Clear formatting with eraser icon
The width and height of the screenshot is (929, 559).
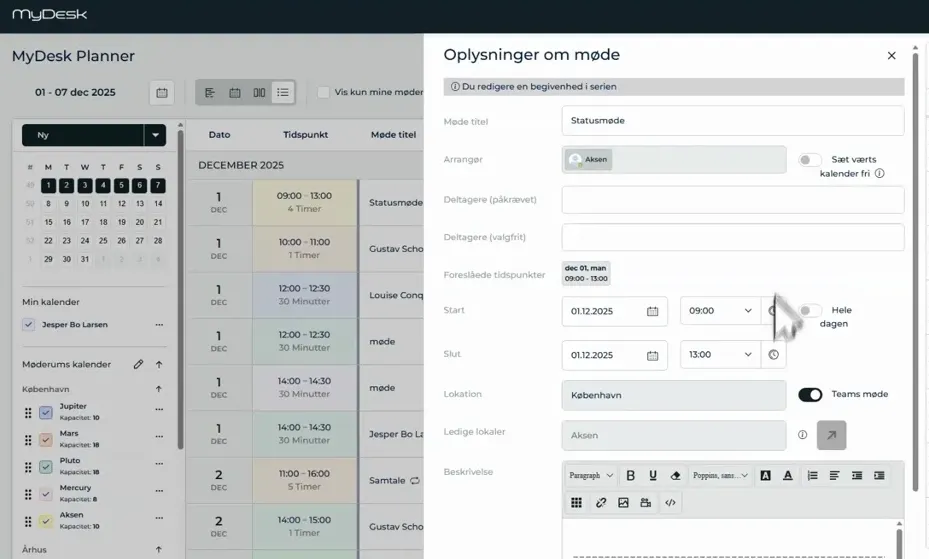pos(675,476)
